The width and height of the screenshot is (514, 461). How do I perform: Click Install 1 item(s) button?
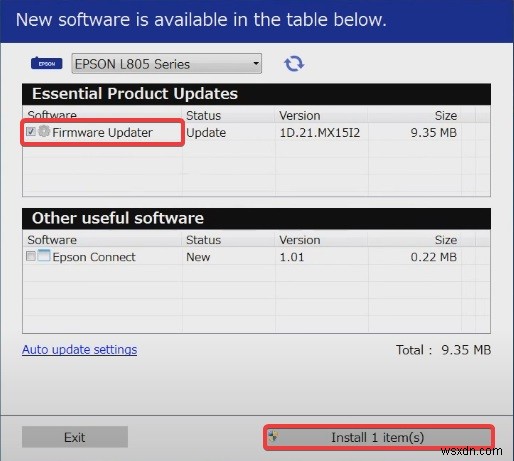point(378,437)
